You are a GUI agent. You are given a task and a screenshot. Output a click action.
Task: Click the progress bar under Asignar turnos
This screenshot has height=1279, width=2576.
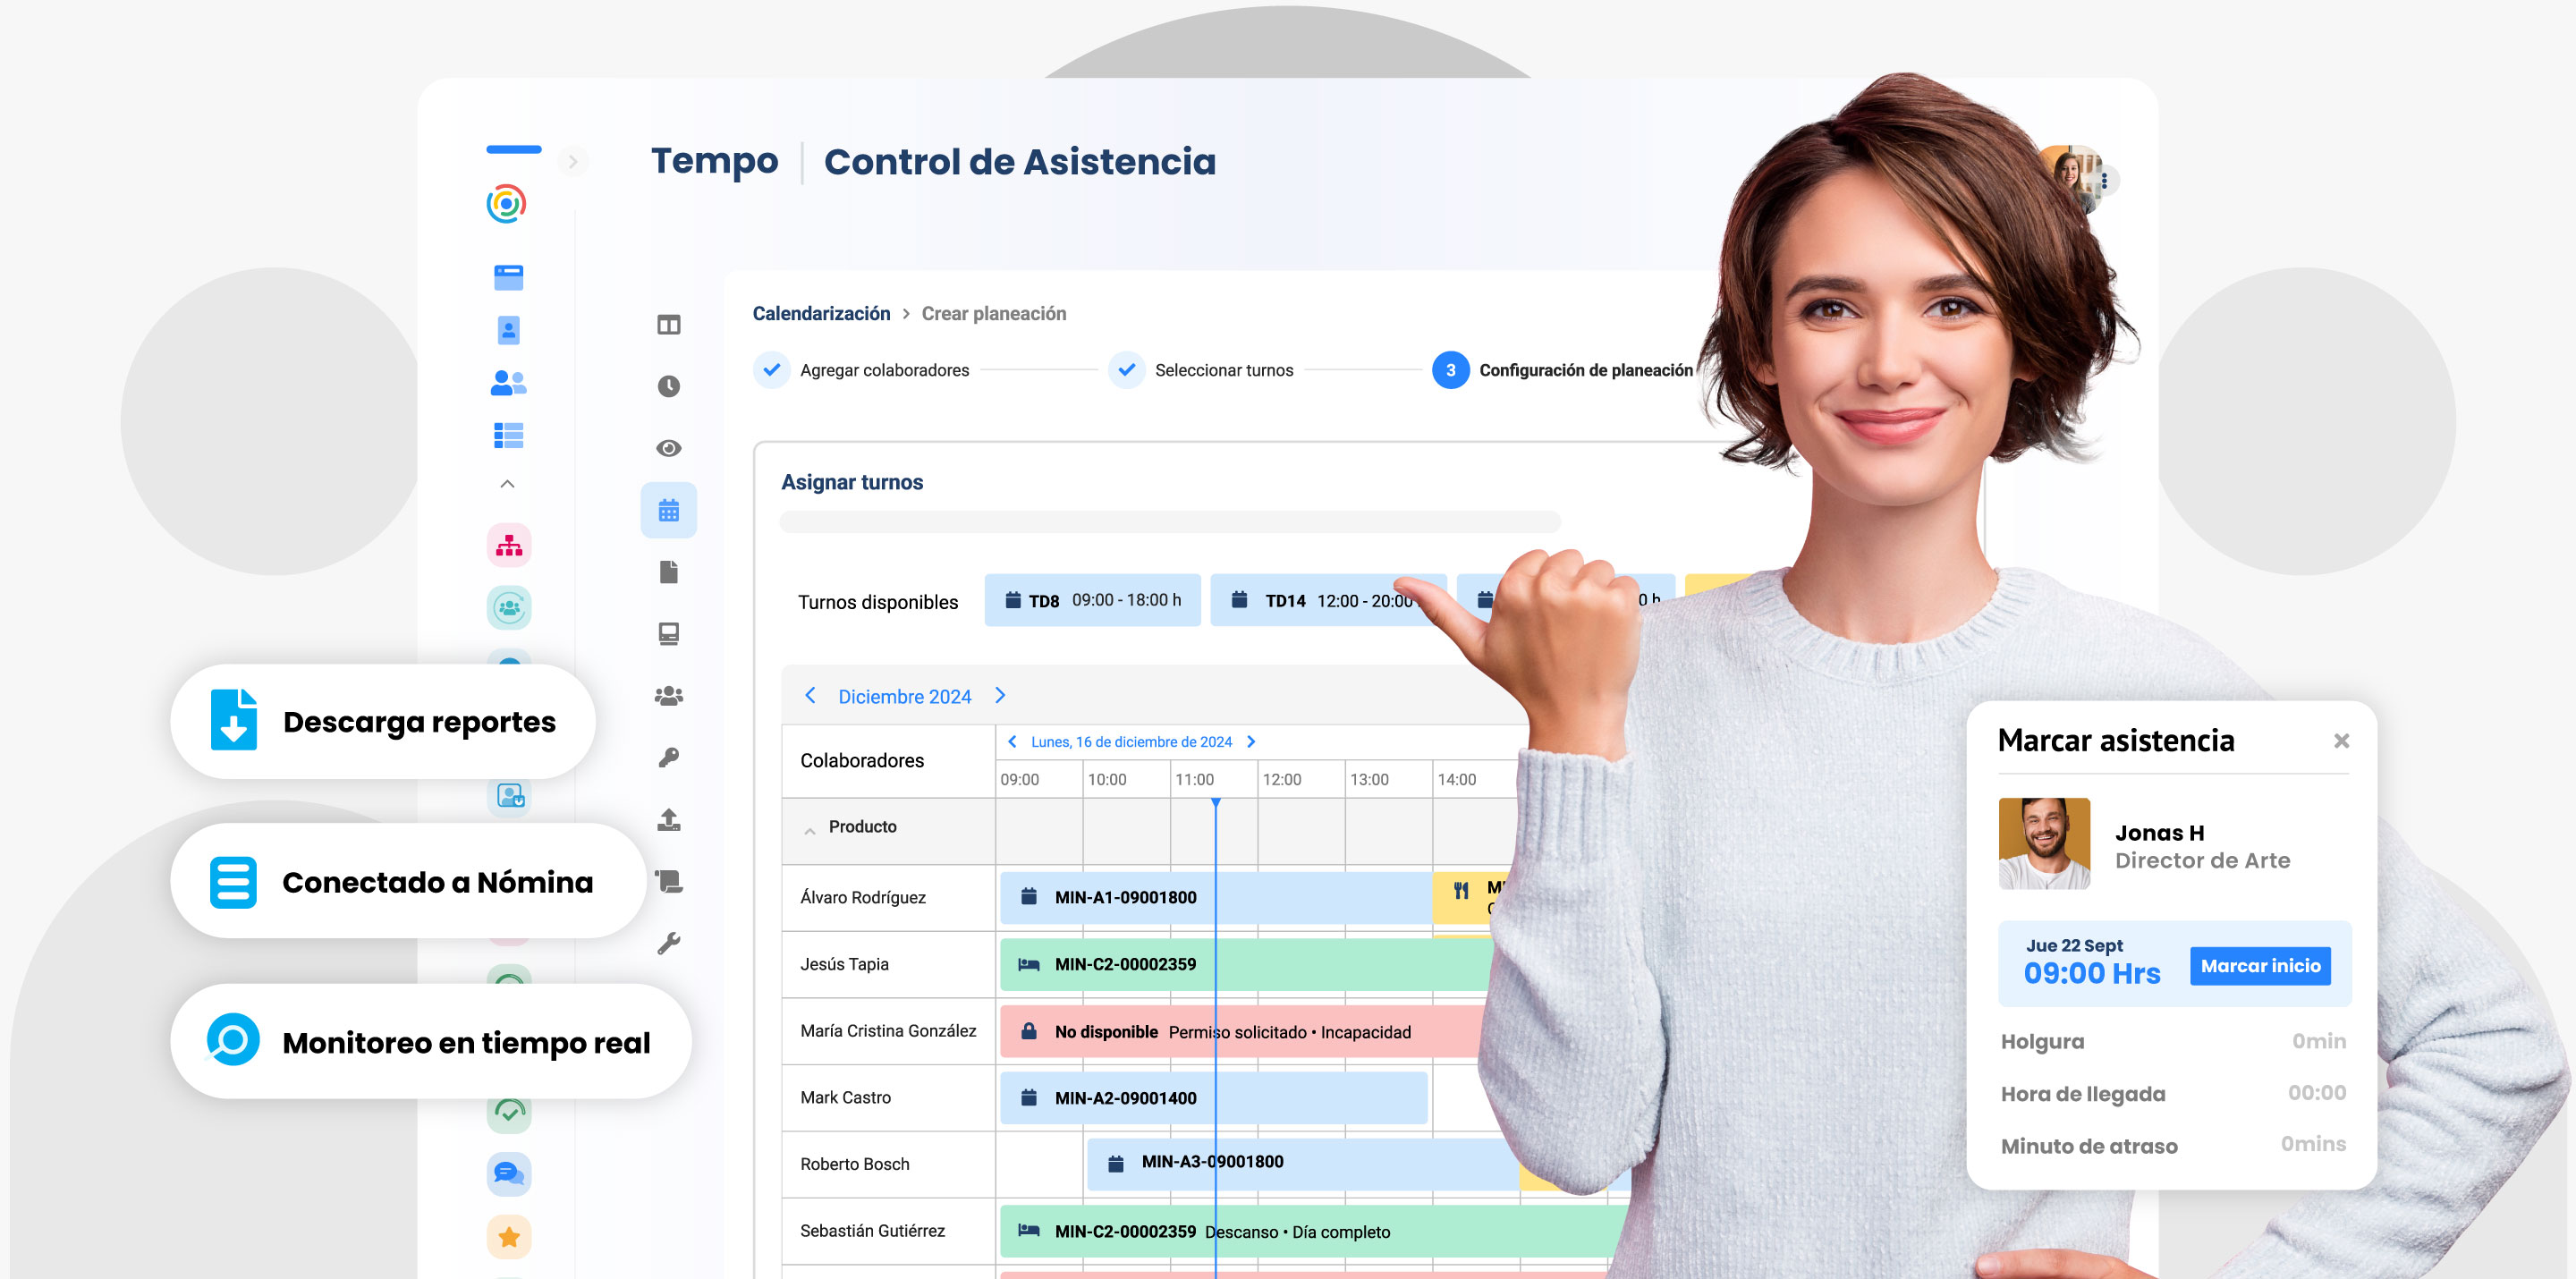pos(1170,521)
